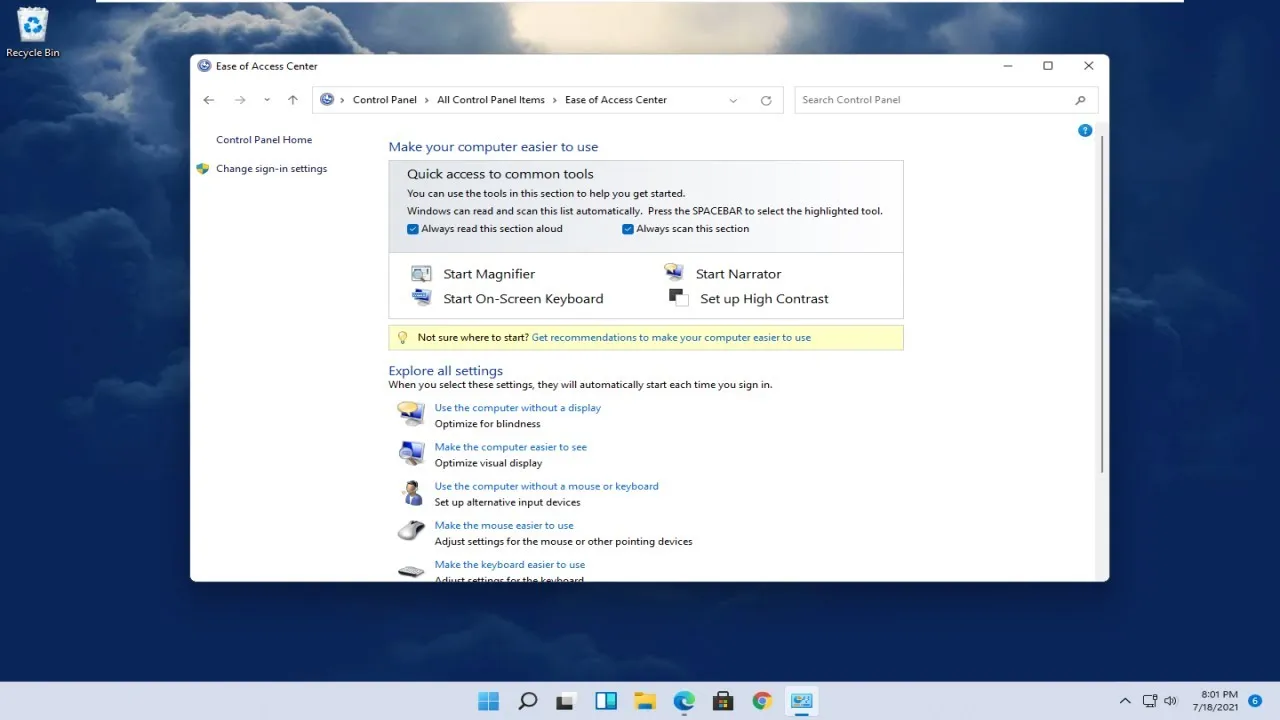The image size is (1280, 720).
Task: Click the Start Narrator icon
Action: (x=674, y=273)
